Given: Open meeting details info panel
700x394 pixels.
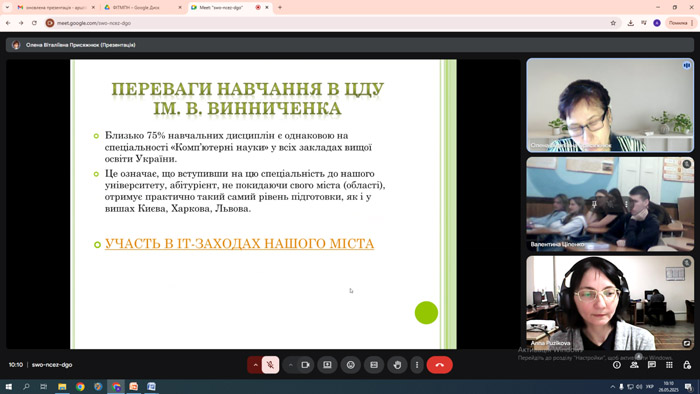Looking at the screenshot, I should point(617,365).
